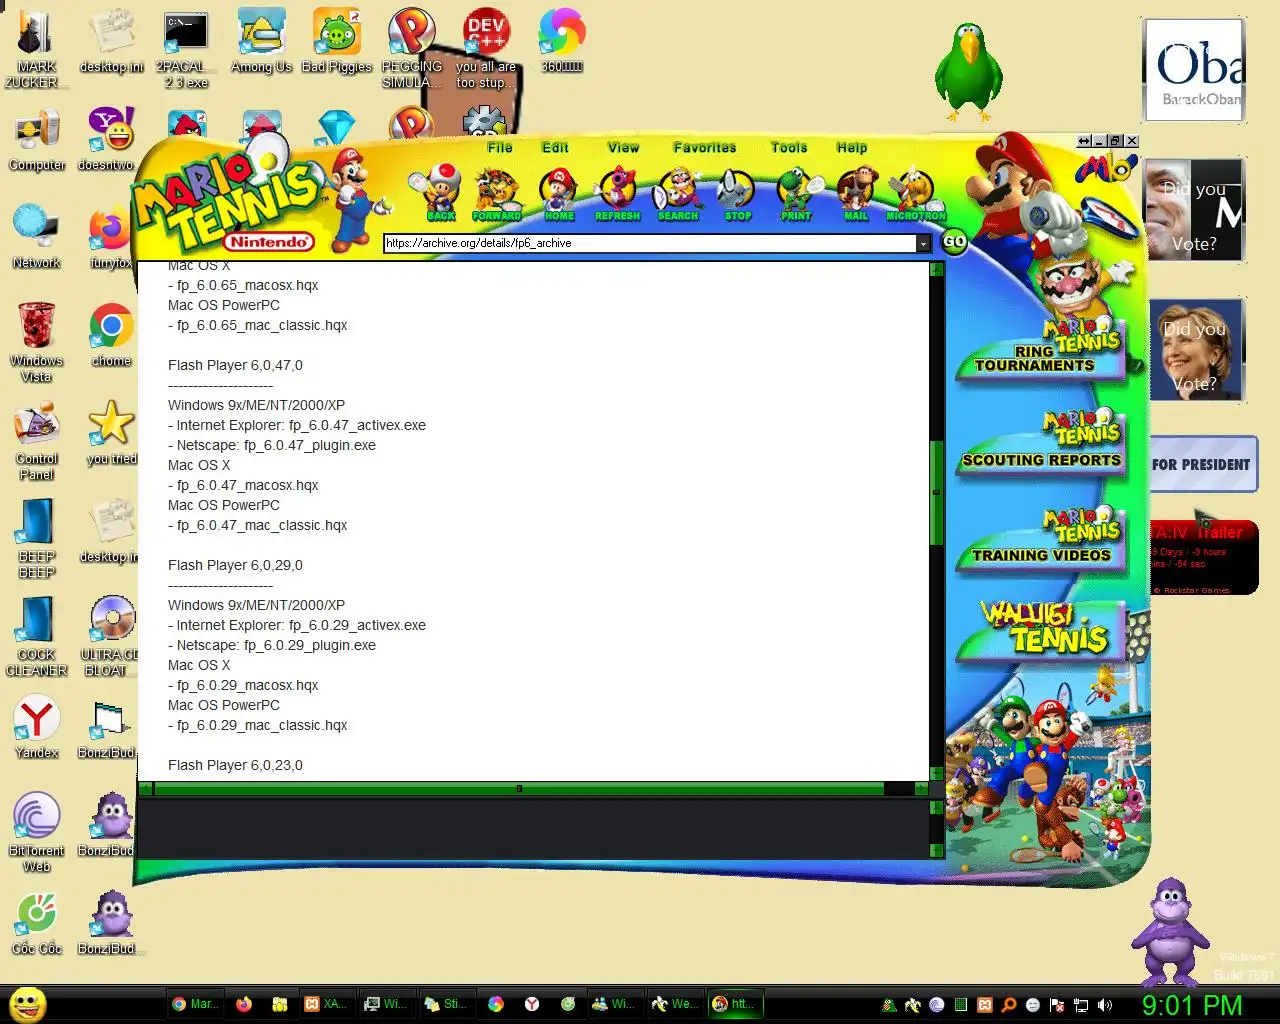Click the horizontal scrollbar of the page
Image resolution: width=1280 pixels, height=1024 pixels.
click(518, 789)
